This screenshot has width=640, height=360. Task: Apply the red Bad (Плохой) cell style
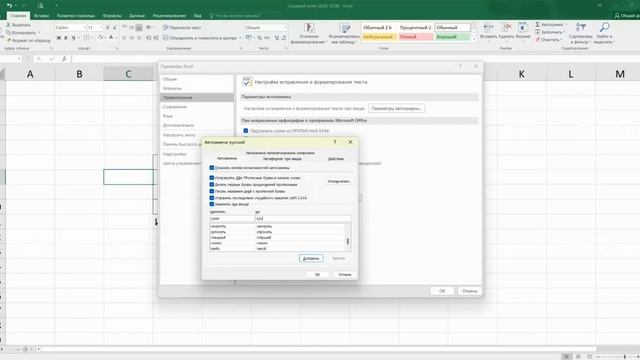tap(416, 37)
